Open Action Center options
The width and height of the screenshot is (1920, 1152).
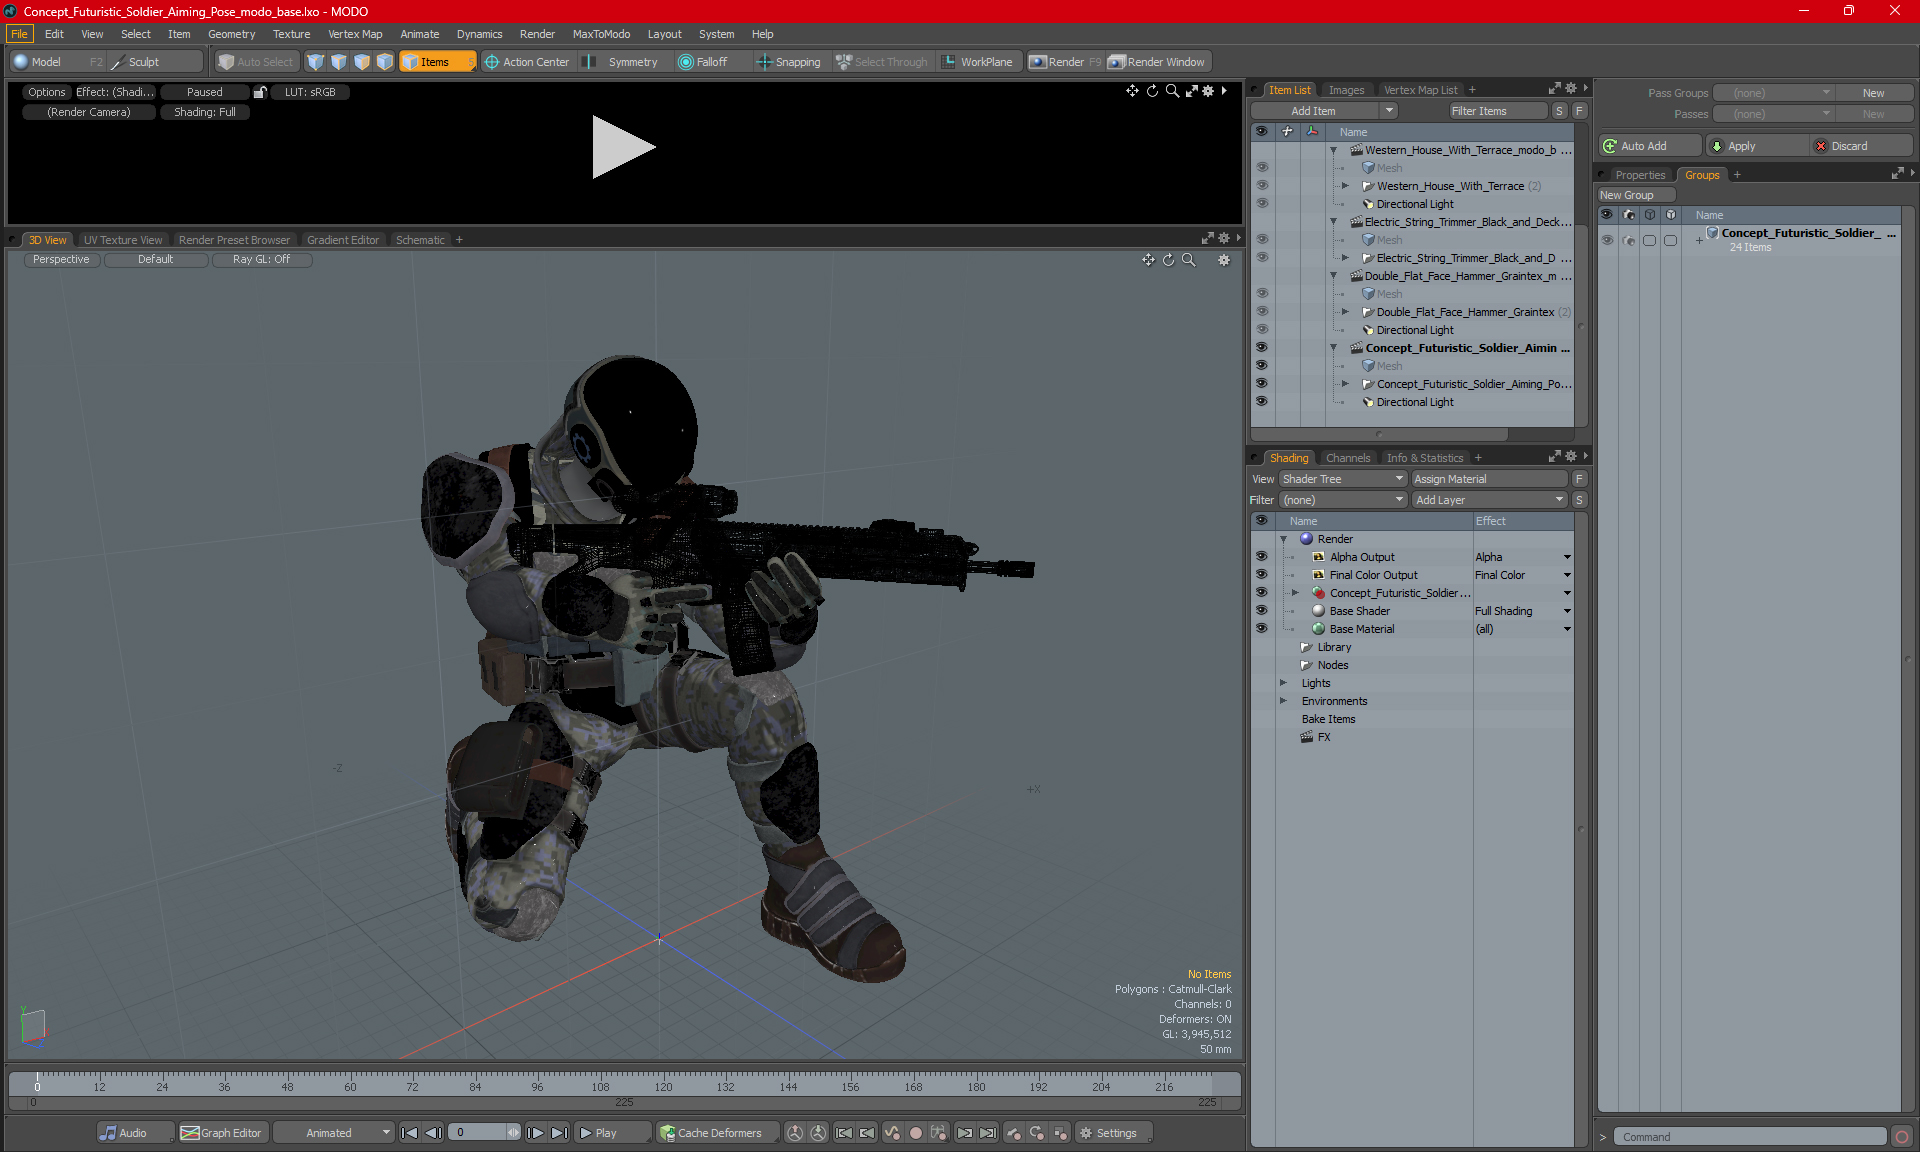527,62
